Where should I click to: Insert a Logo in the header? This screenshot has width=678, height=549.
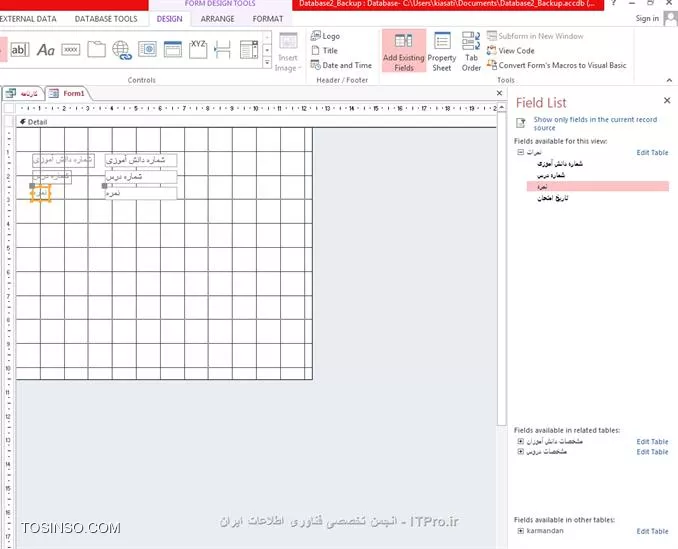(x=325, y=36)
